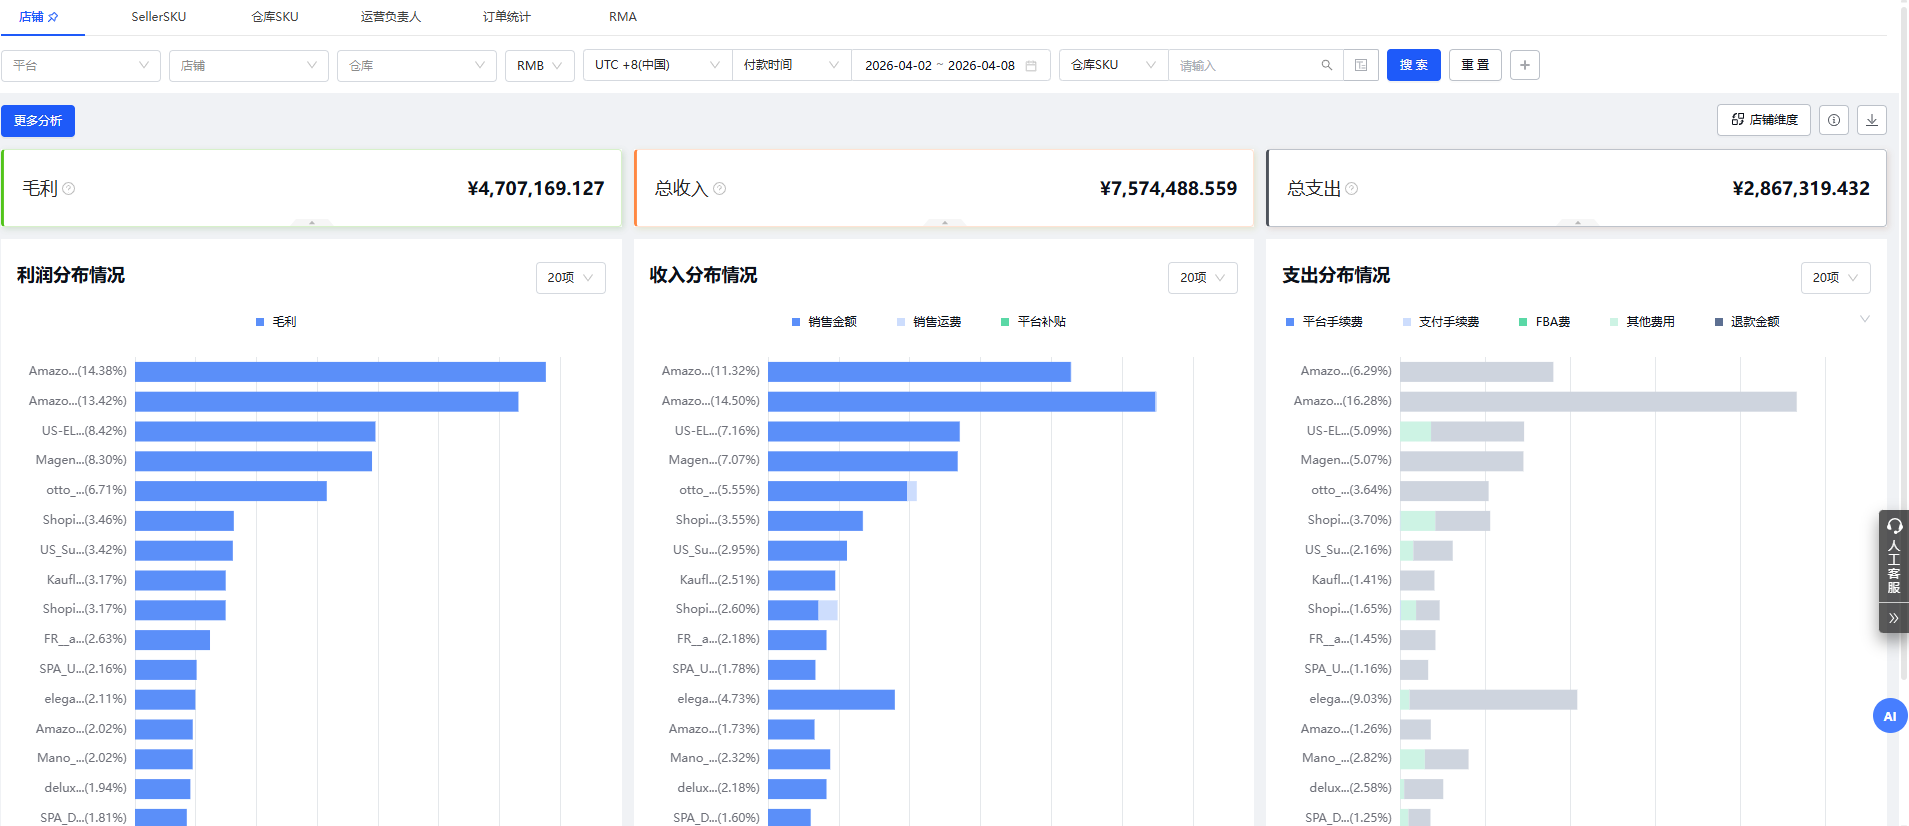Viewport: 1909px width, 826px height.
Task: Click the elega...(9.03%) expense bar
Action: tap(1489, 700)
